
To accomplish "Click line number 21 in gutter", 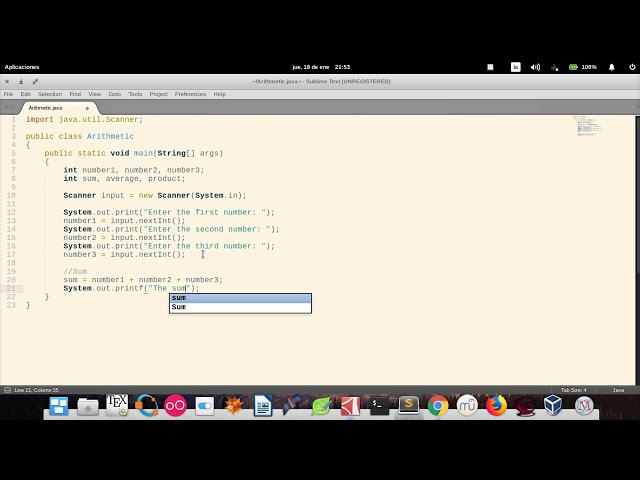I will pos(11,288).
